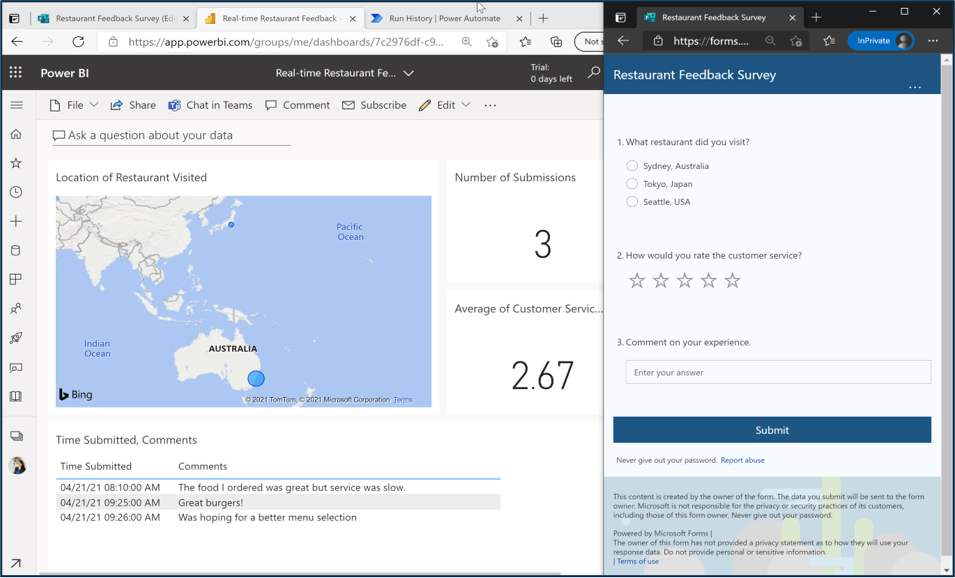Submit the restaurant feedback survey
The image size is (955, 578).
(771, 430)
